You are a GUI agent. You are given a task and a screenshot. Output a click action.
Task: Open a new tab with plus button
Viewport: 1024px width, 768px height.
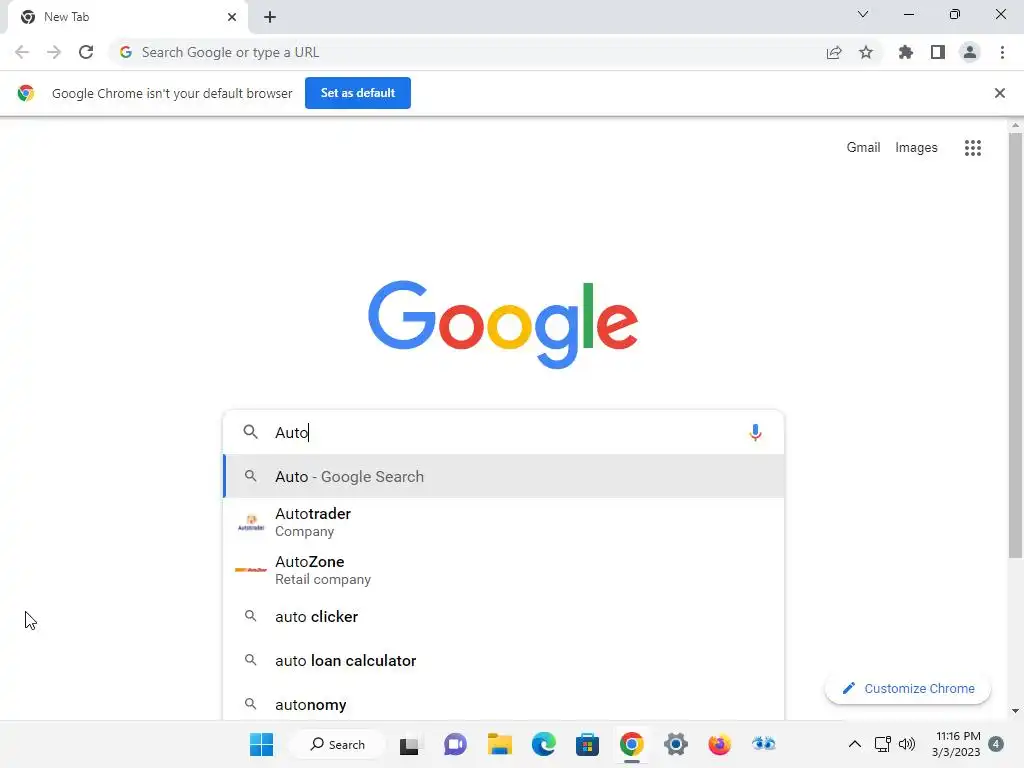[x=270, y=17]
